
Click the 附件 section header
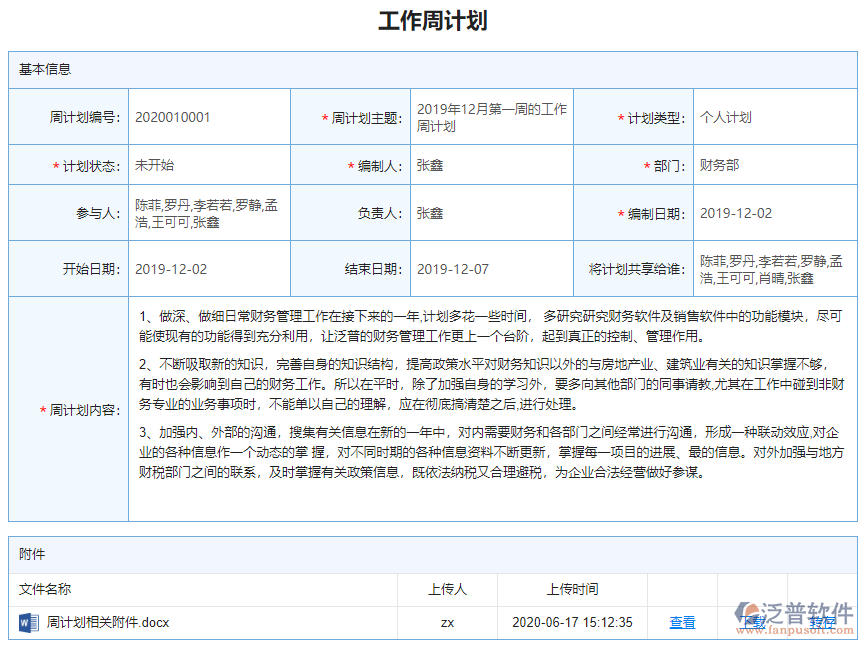coord(30,554)
